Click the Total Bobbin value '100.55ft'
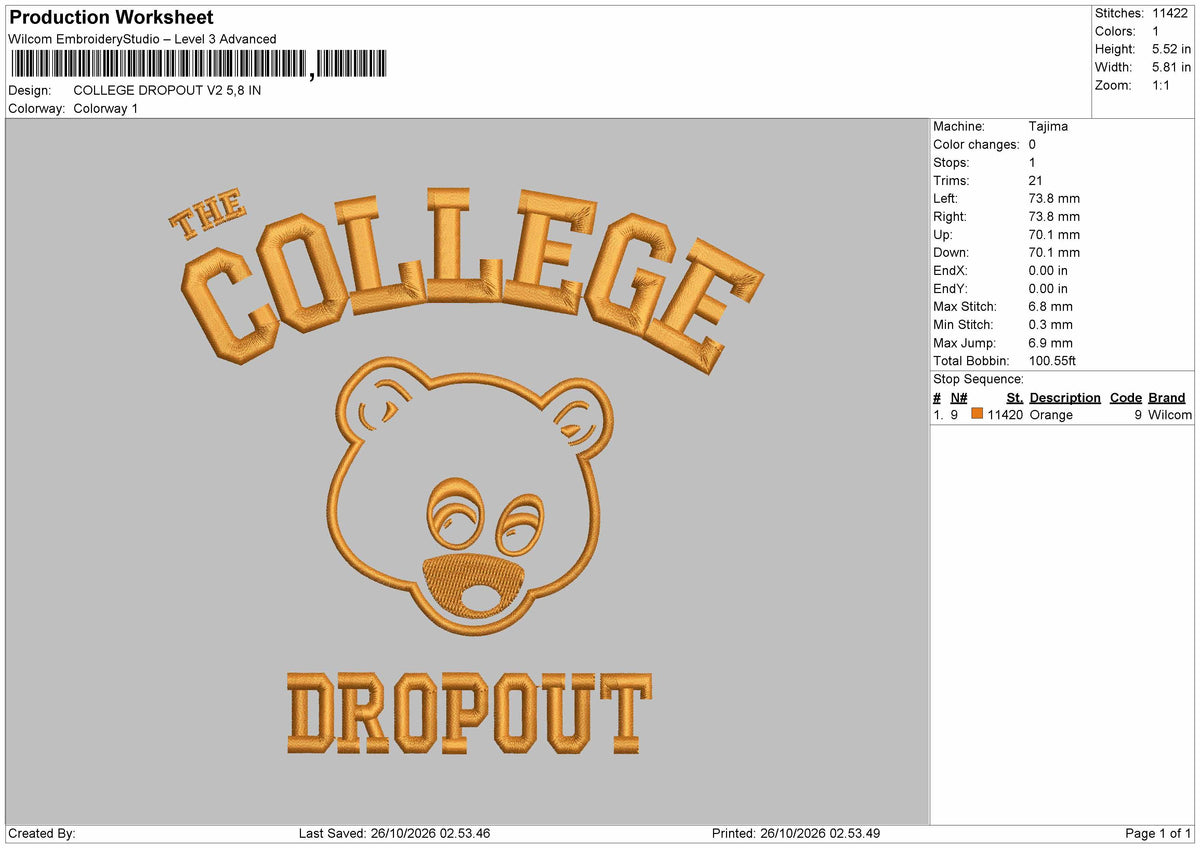This screenshot has width=1200, height=848. click(x=1052, y=360)
